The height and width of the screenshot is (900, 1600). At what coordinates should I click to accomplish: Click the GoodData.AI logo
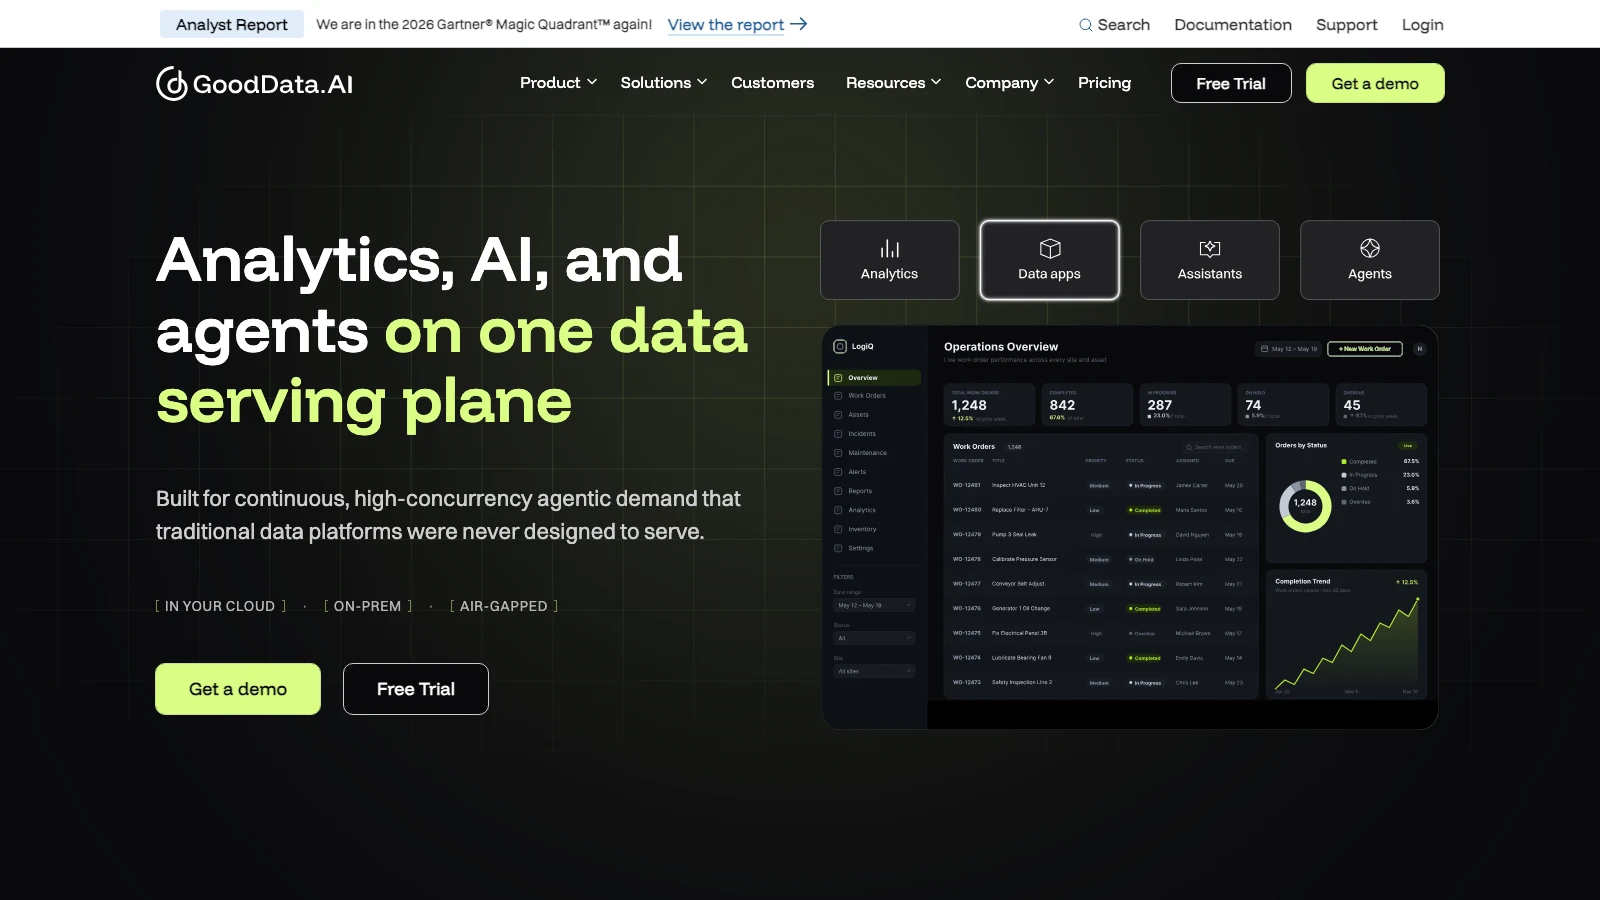click(255, 84)
